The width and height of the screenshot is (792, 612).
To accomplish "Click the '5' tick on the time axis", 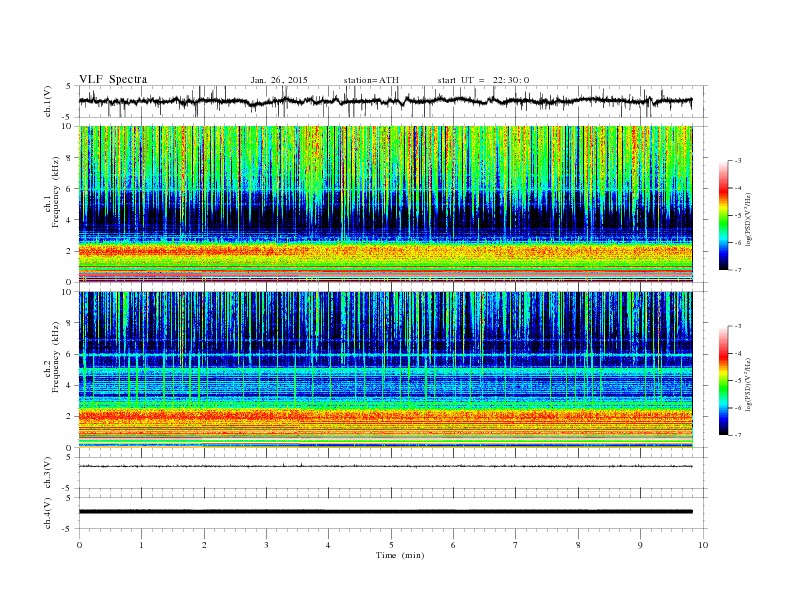I will [391, 545].
